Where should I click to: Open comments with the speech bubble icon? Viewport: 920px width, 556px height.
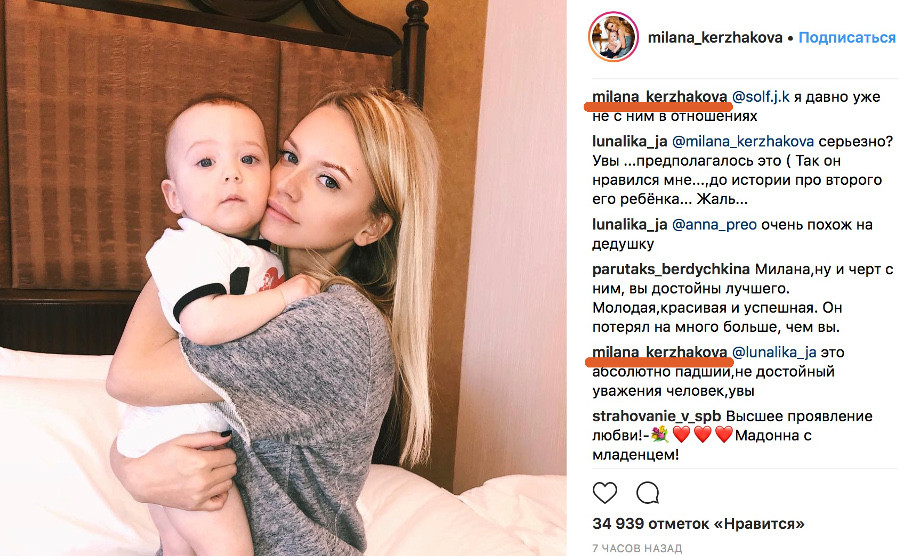point(648,493)
